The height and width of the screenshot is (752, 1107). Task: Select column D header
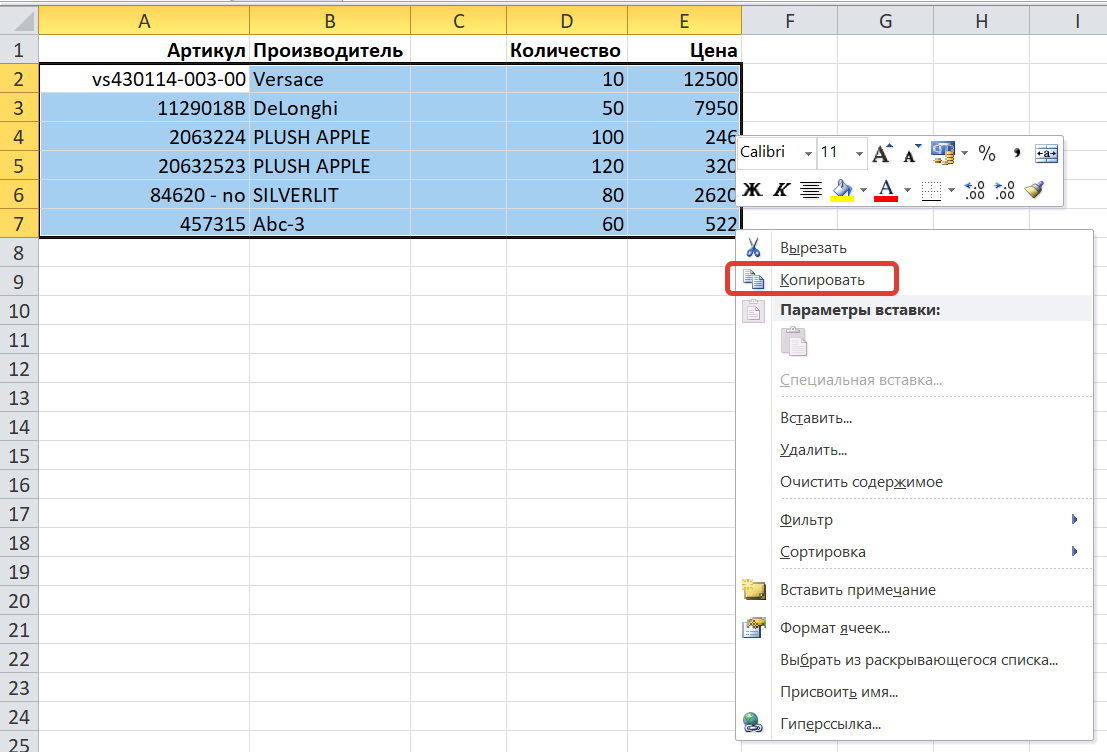point(567,20)
